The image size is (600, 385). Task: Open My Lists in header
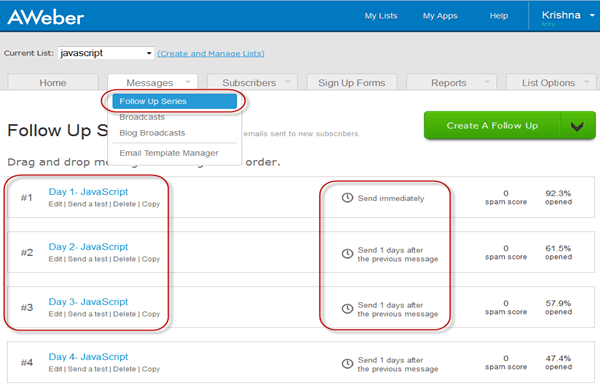pos(381,16)
